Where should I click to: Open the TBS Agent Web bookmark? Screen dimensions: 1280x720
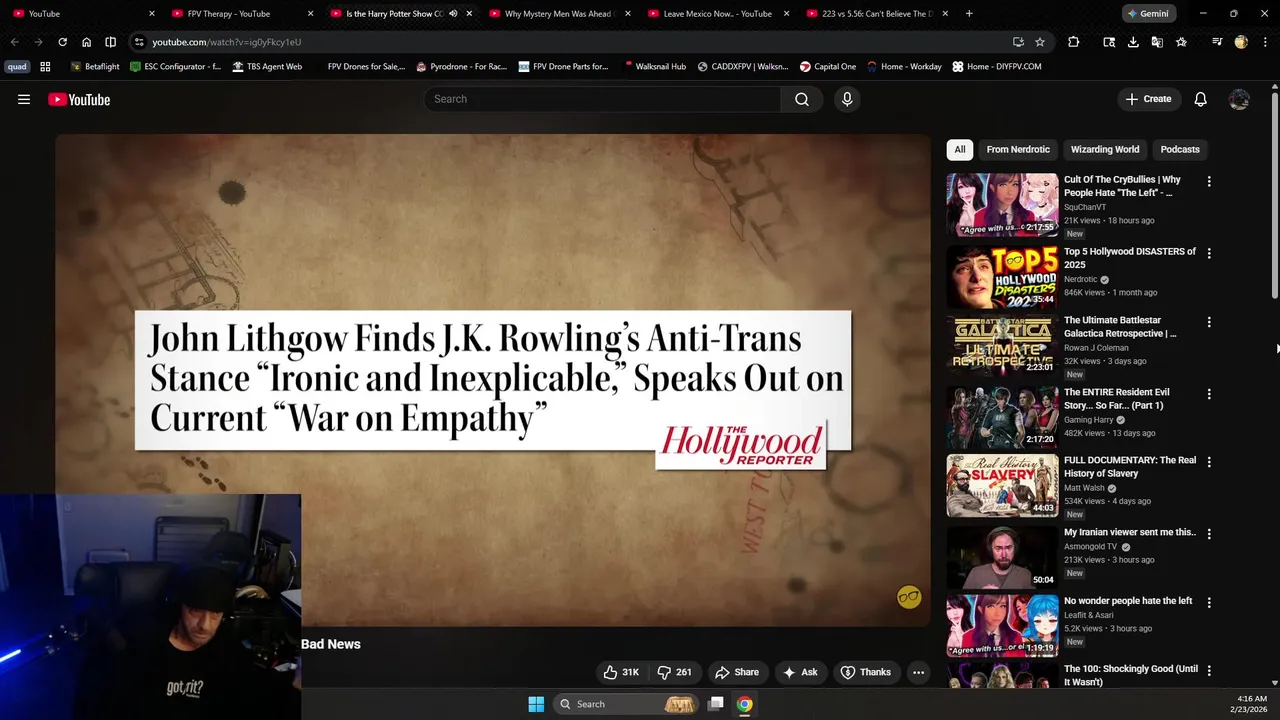(267, 66)
